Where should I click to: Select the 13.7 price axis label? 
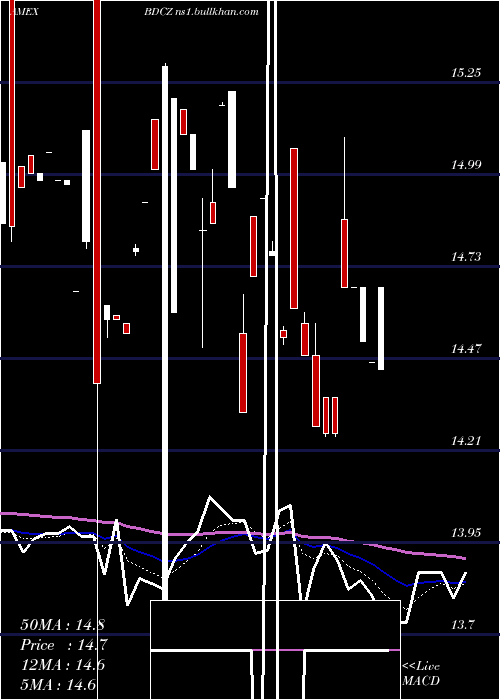click(462, 625)
